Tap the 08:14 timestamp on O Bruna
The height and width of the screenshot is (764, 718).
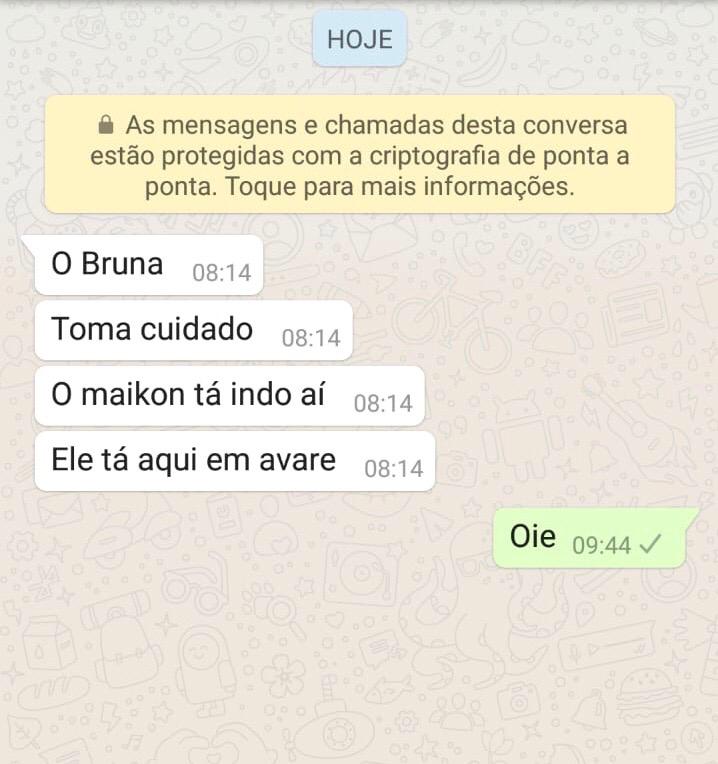tap(222, 273)
